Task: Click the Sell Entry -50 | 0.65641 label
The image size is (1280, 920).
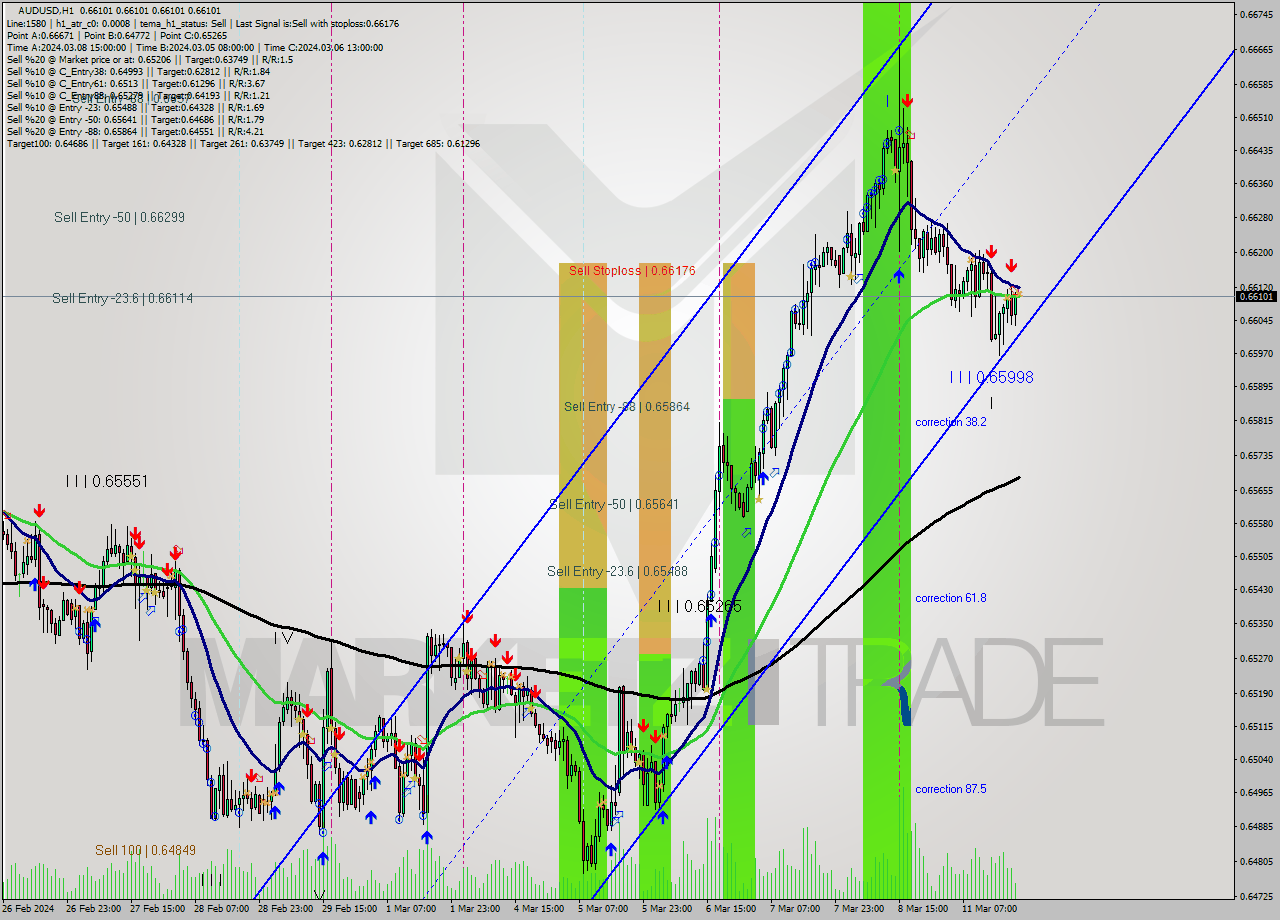Action: point(614,504)
